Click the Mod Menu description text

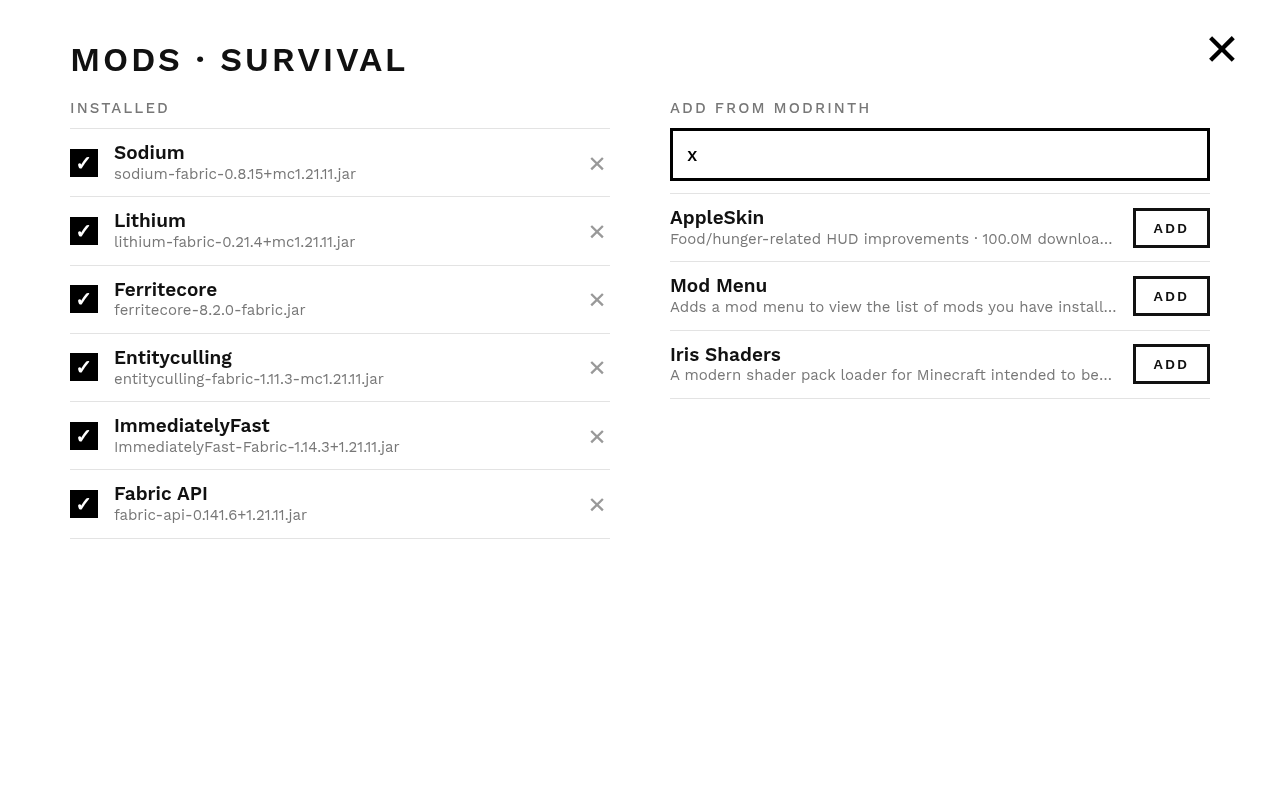[893, 307]
